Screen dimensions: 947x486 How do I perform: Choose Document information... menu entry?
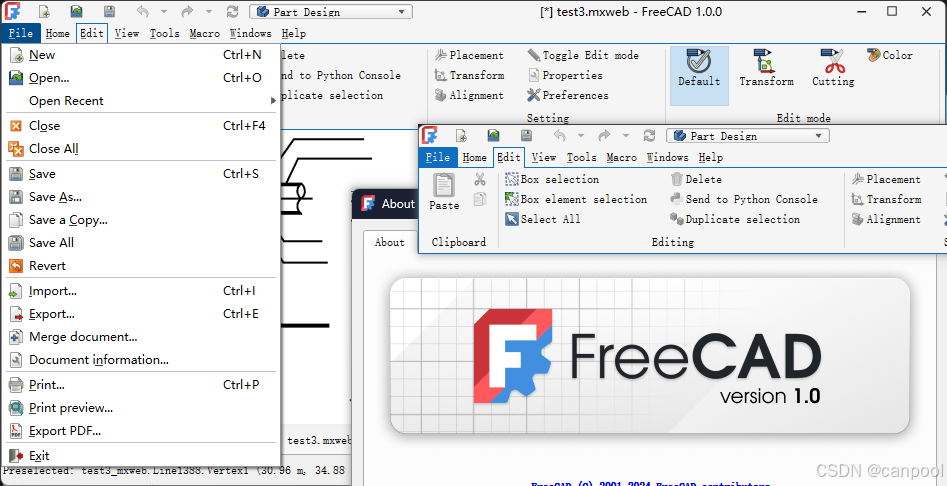click(x=141, y=360)
